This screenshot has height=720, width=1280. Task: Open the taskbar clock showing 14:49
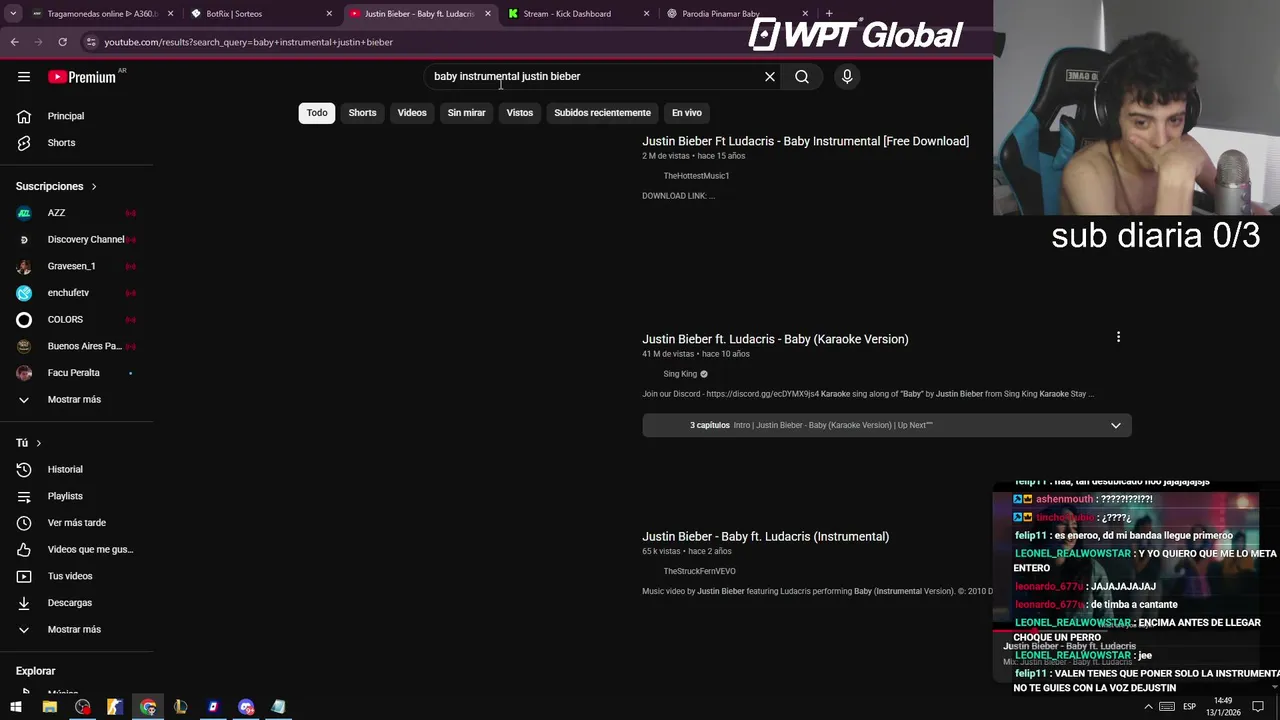coord(1223,707)
